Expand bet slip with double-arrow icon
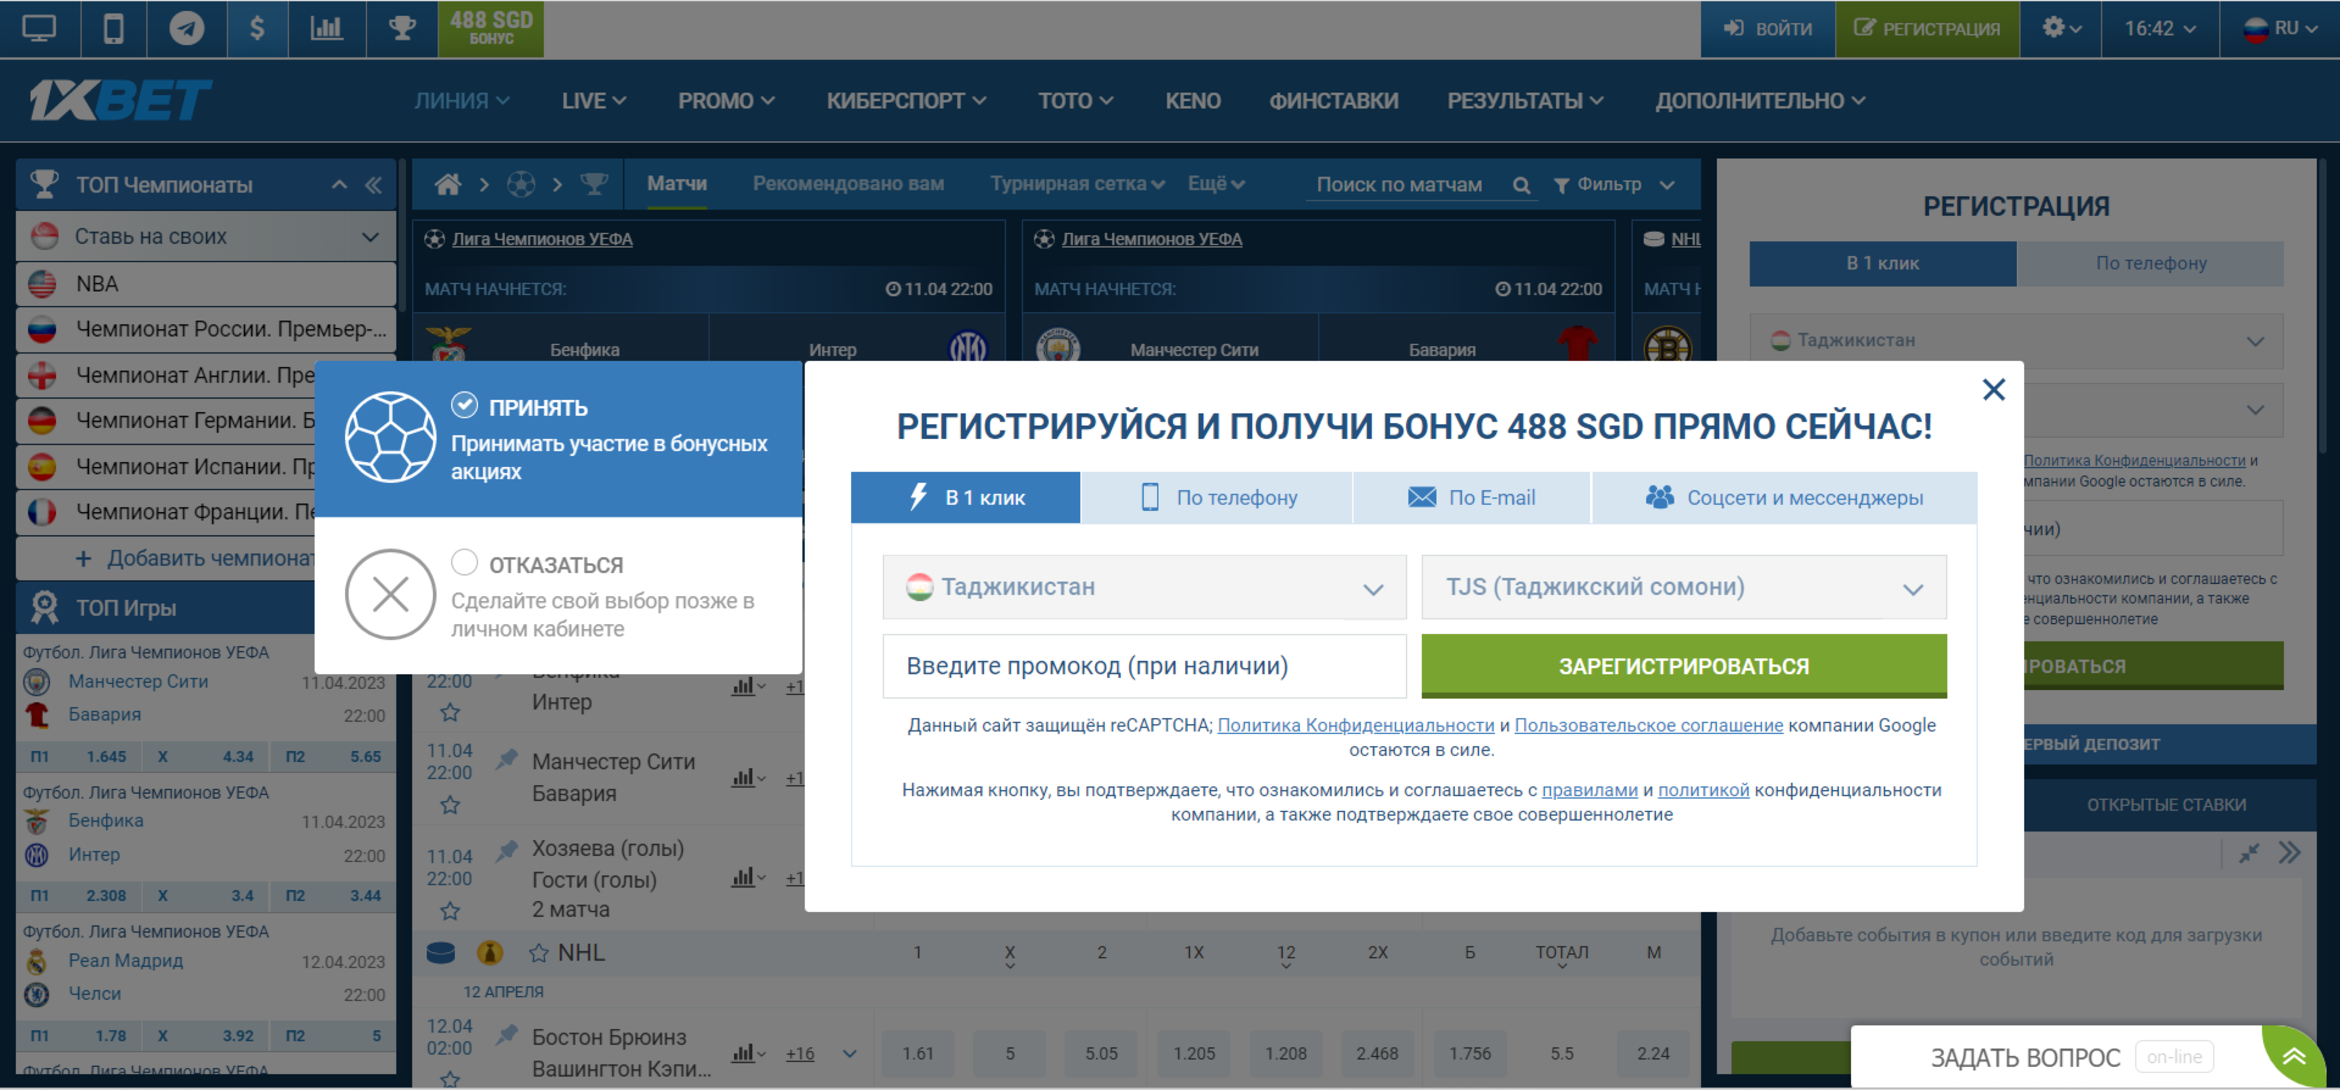 tap(2290, 853)
